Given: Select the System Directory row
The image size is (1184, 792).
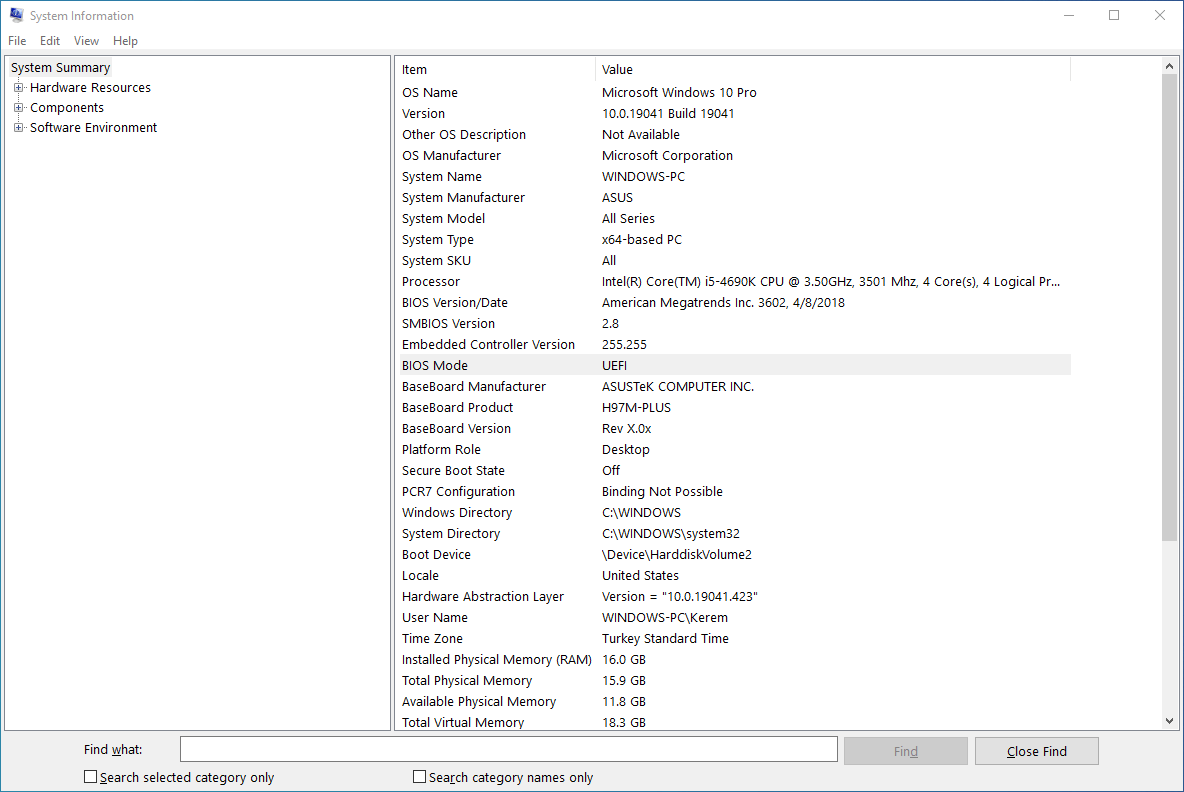Looking at the screenshot, I should pyautogui.click(x=735, y=533).
